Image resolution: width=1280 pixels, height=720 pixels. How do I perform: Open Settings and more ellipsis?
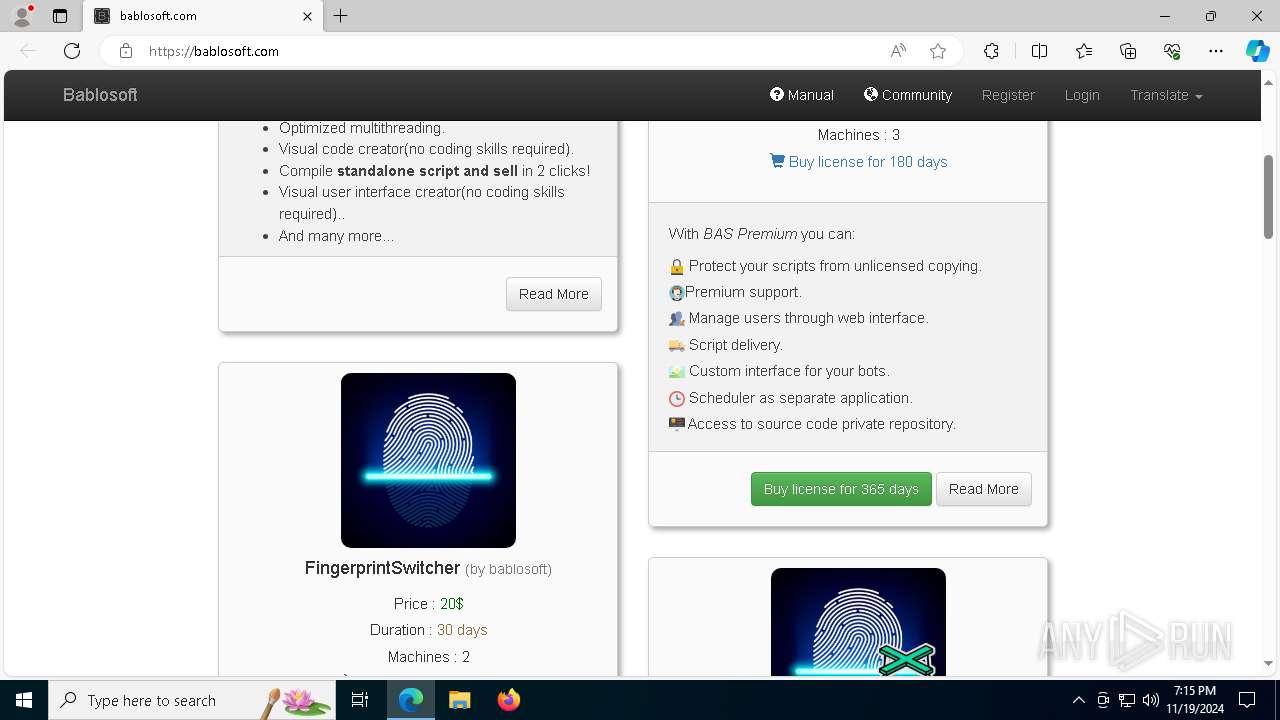[1216, 51]
